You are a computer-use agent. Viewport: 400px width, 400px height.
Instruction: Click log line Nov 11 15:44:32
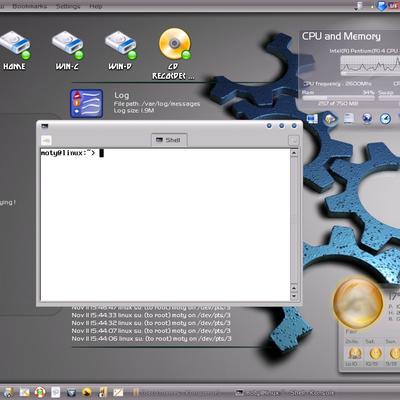(151, 323)
